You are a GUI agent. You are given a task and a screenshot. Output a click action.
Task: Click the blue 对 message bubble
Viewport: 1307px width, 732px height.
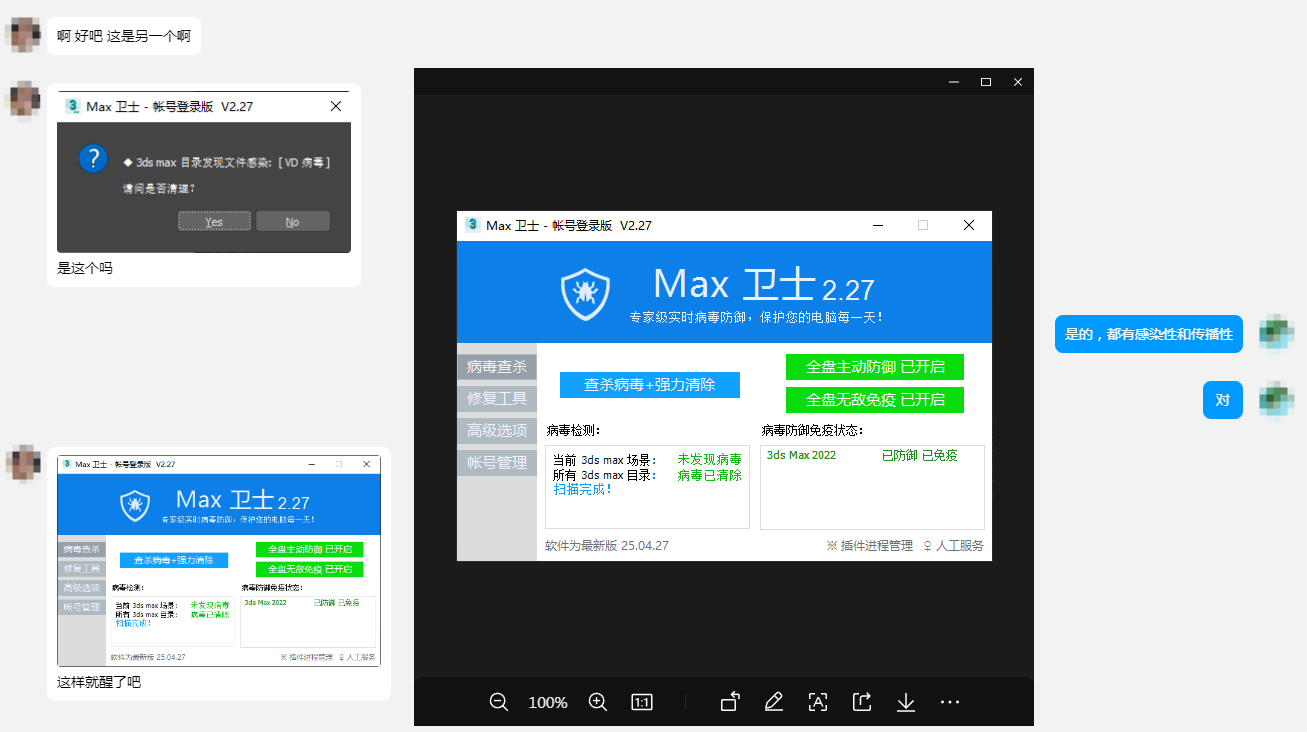(x=1222, y=400)
